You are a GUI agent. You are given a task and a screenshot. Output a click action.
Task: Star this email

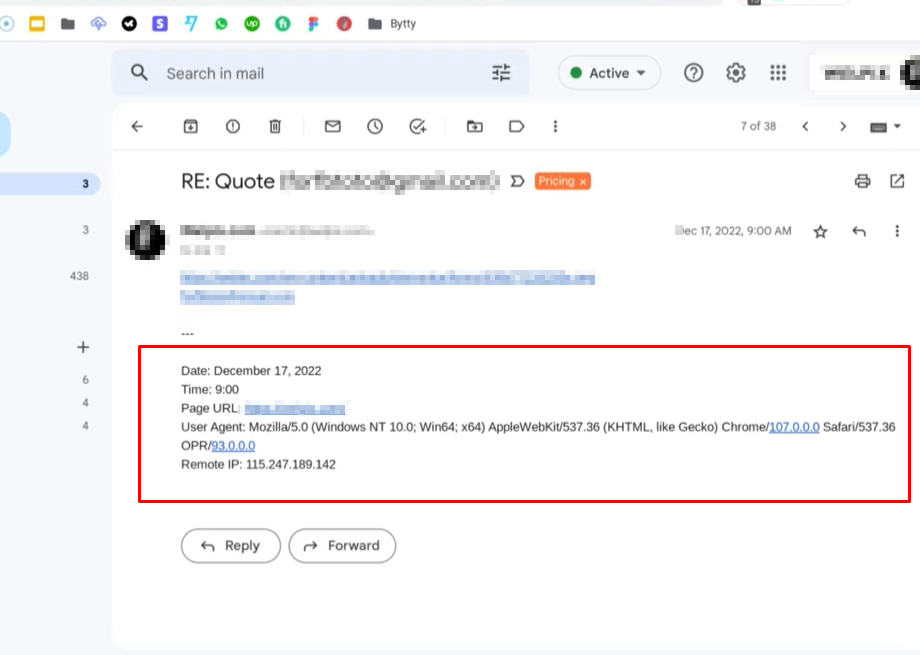820,230
